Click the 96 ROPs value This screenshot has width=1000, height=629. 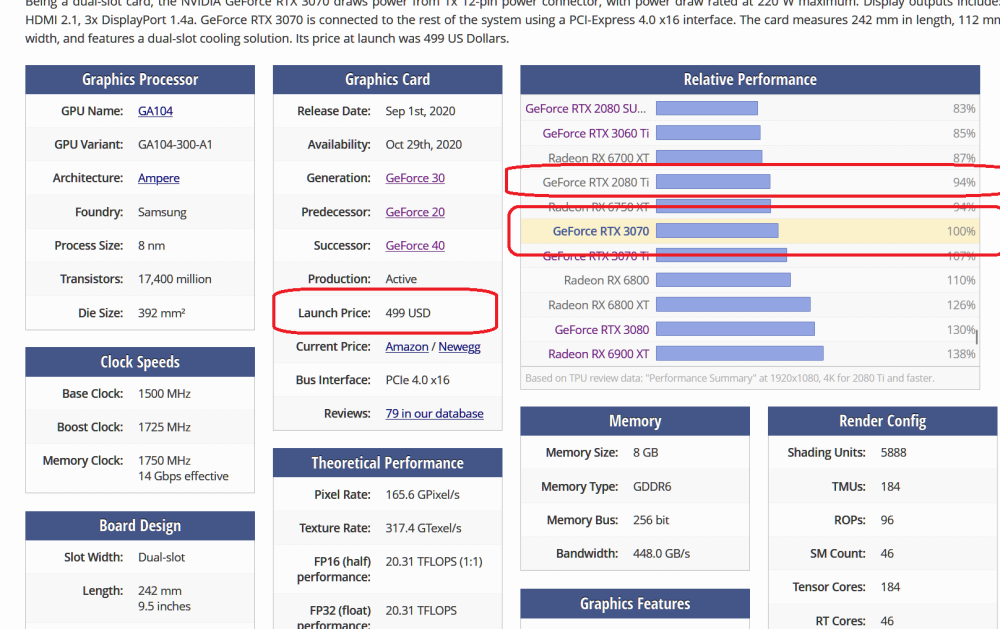[x=886, y=520]
